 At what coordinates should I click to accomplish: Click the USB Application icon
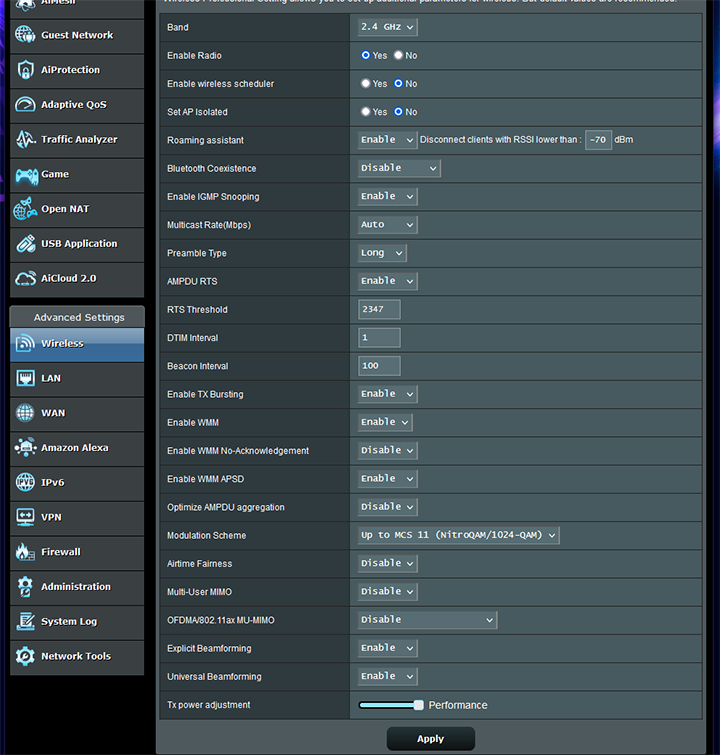pyautogui.click(x=25, y=244)
